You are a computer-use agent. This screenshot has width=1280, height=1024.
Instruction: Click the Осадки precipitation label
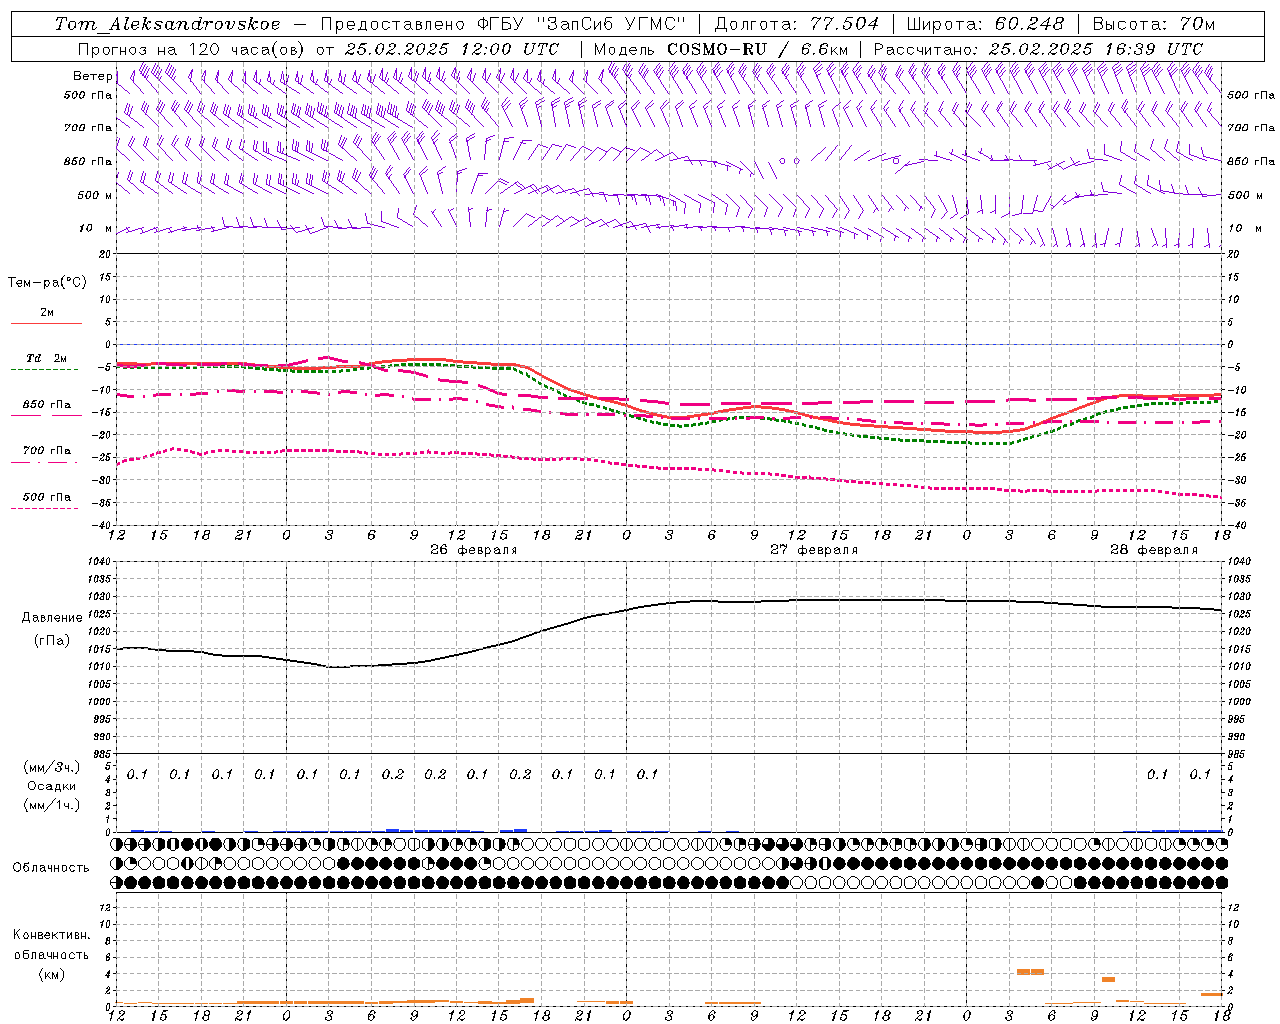point(52,787)
